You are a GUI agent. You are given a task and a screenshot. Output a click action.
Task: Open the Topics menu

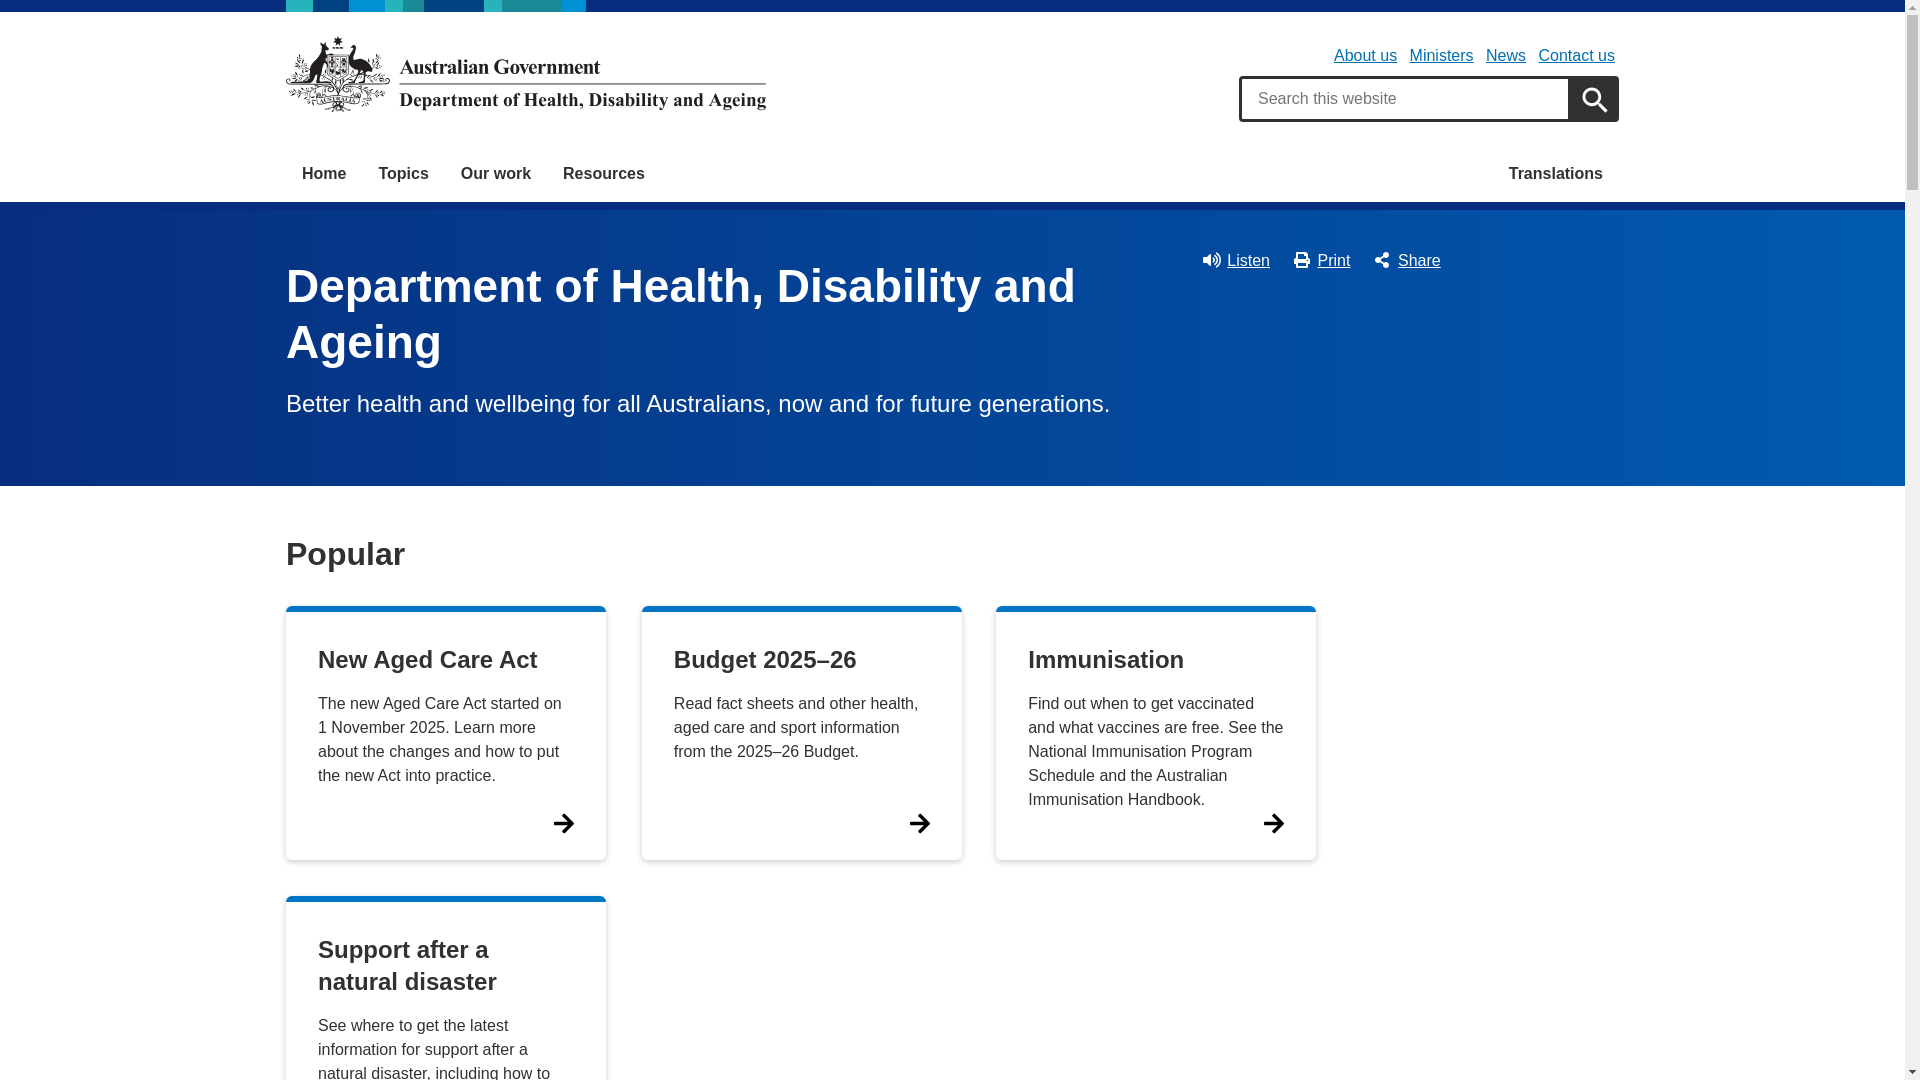[403, 174]
